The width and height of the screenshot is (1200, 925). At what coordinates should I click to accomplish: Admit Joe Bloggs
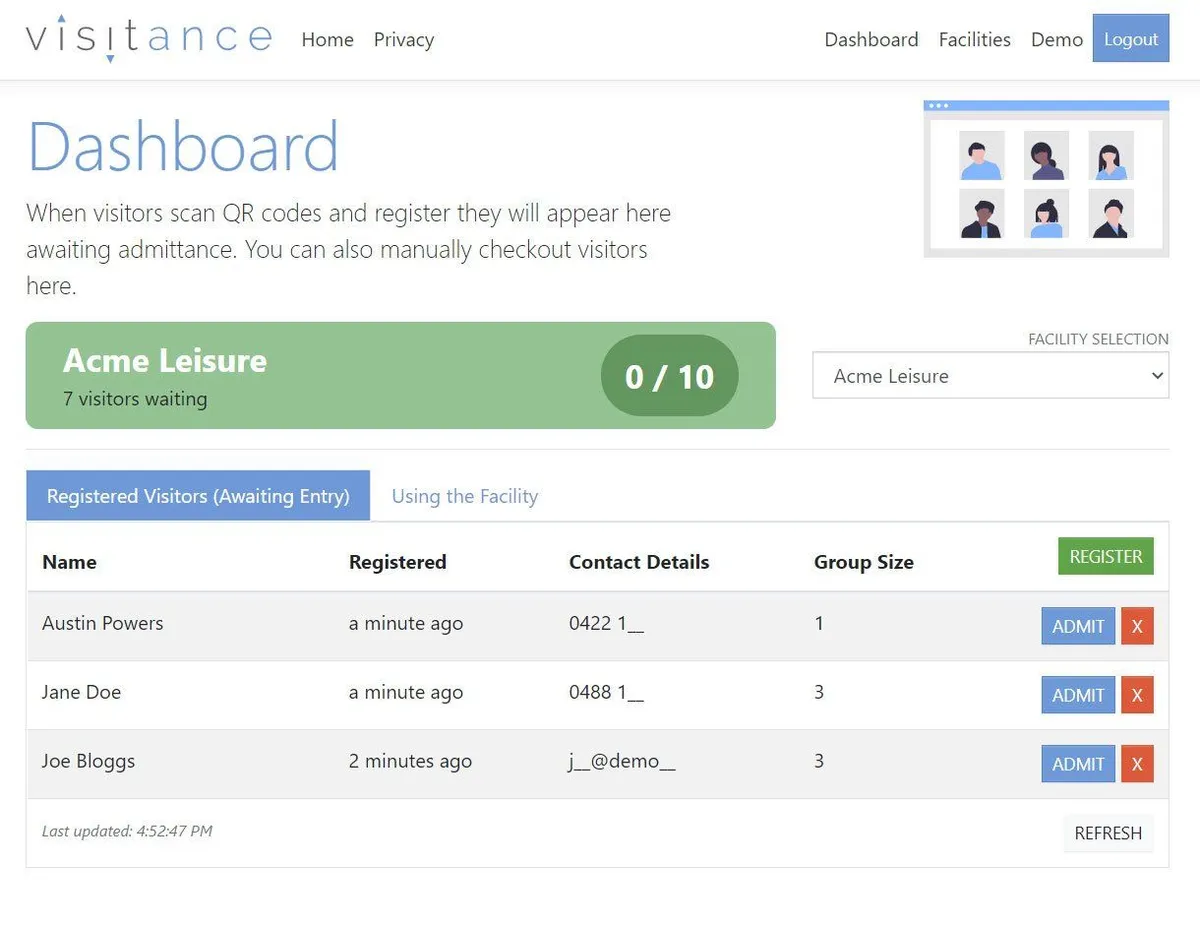point(1078,765)
